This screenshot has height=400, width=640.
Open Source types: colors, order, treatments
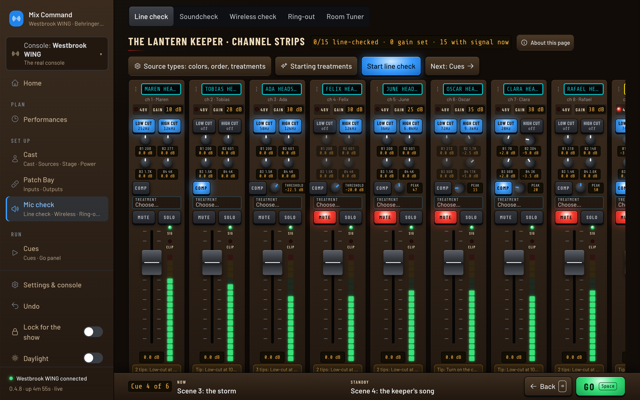(x=200, y=66)
